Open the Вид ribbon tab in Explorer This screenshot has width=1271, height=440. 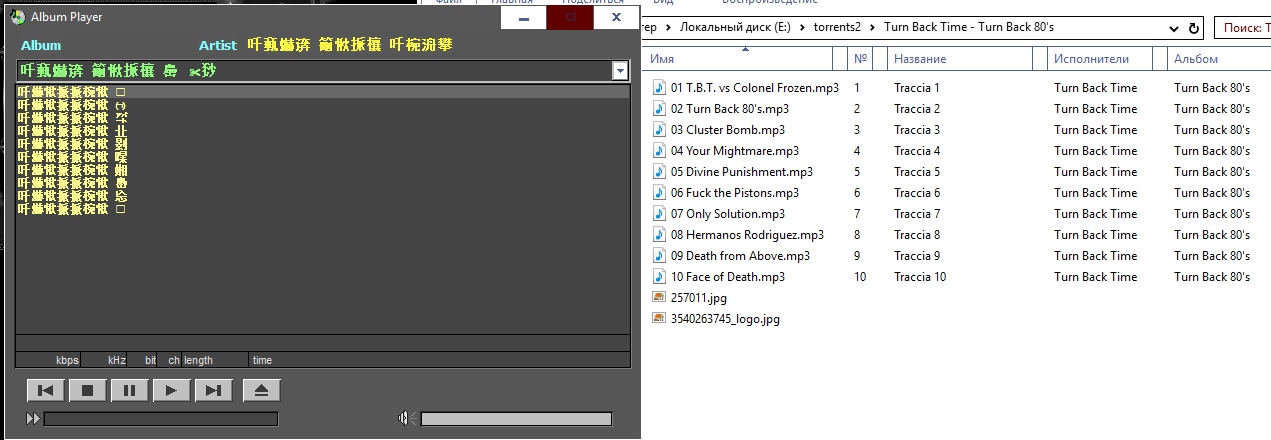(663, 3)
